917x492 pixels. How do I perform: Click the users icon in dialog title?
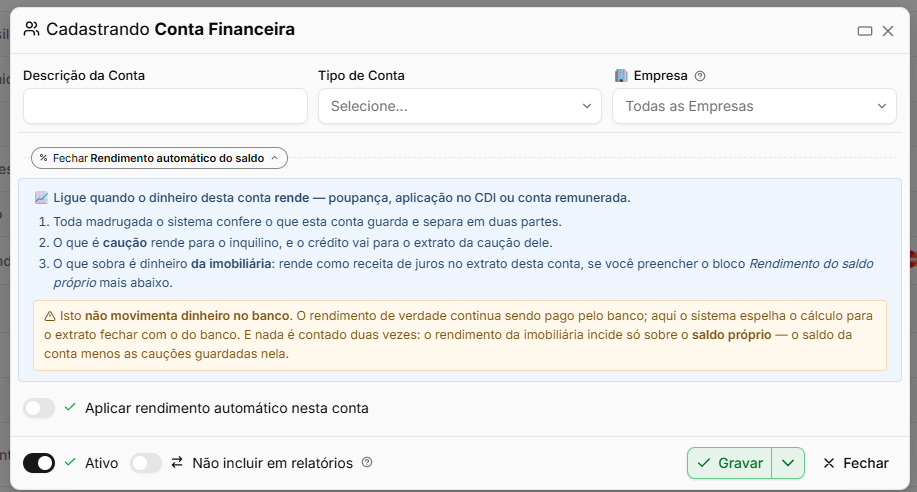tap(32, 29)
